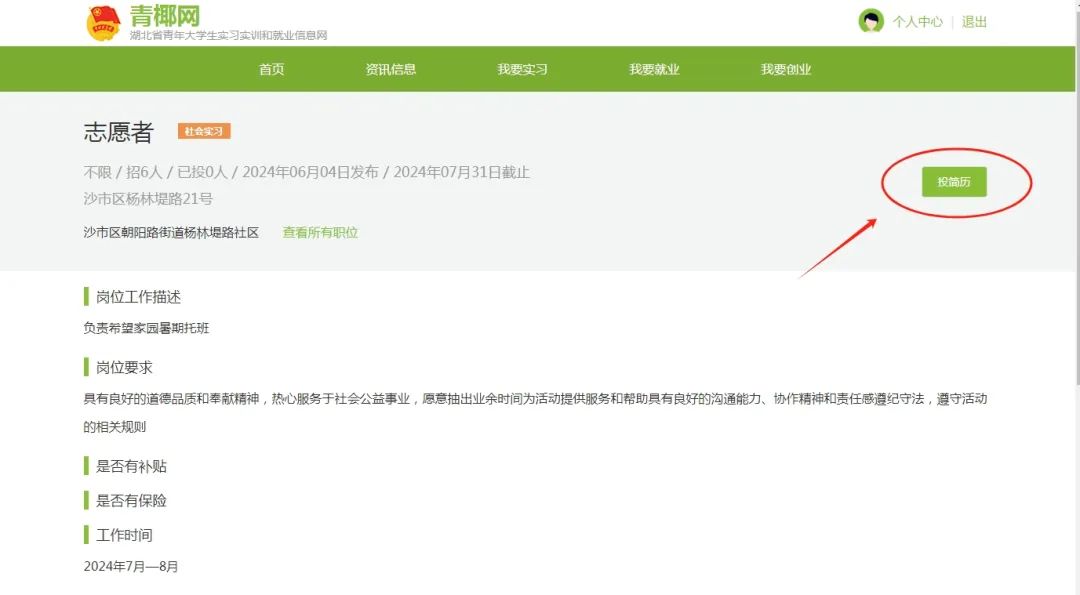The width and height of the screenshot is (1080, 595).
Task: Click the Youth League emblem logo icon
Action: (103, 22)
